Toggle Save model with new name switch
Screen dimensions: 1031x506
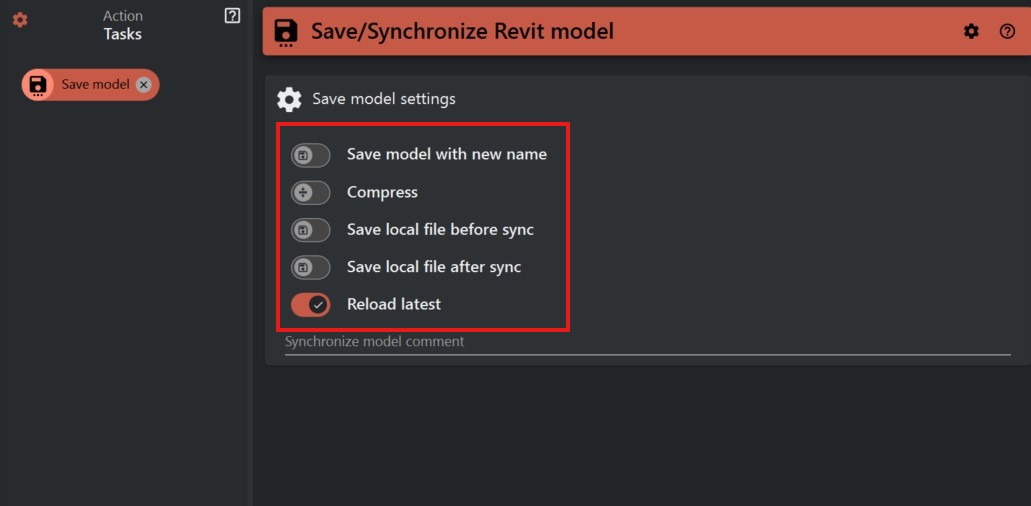coord(310,156)
